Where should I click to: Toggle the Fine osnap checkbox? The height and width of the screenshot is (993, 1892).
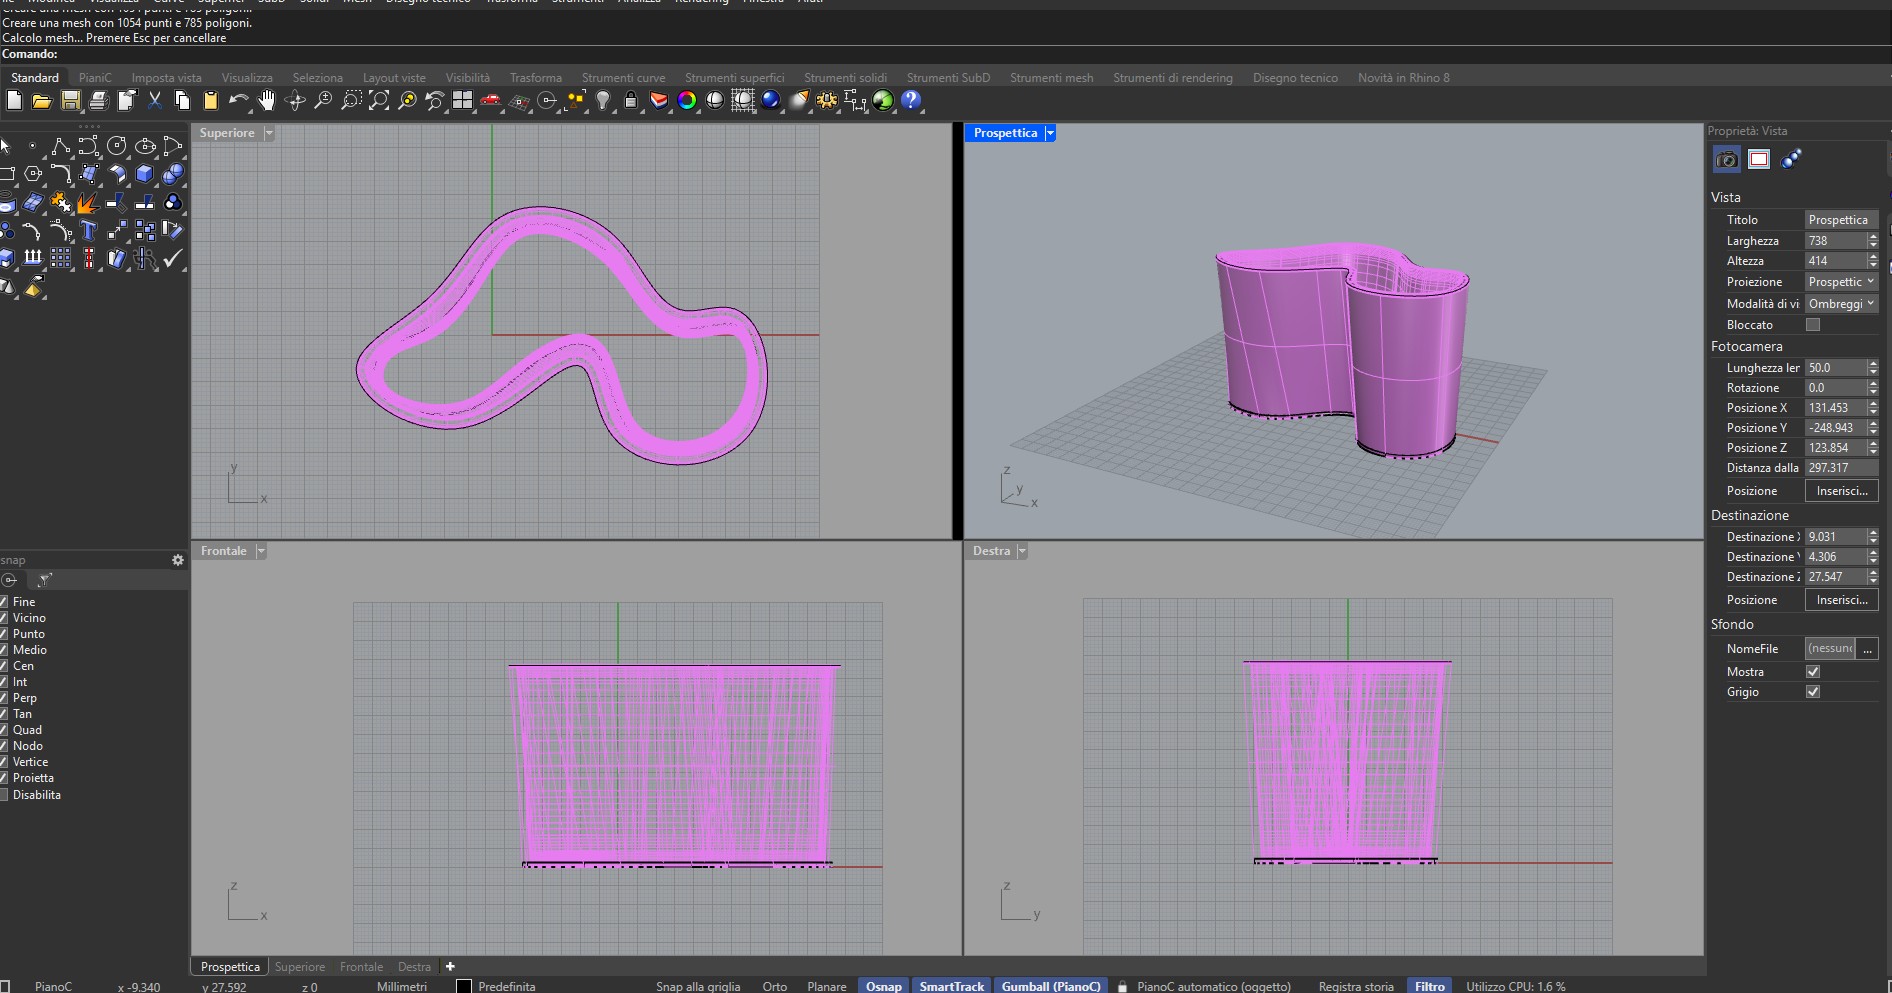pyautogui.click(x=4, y=602)
